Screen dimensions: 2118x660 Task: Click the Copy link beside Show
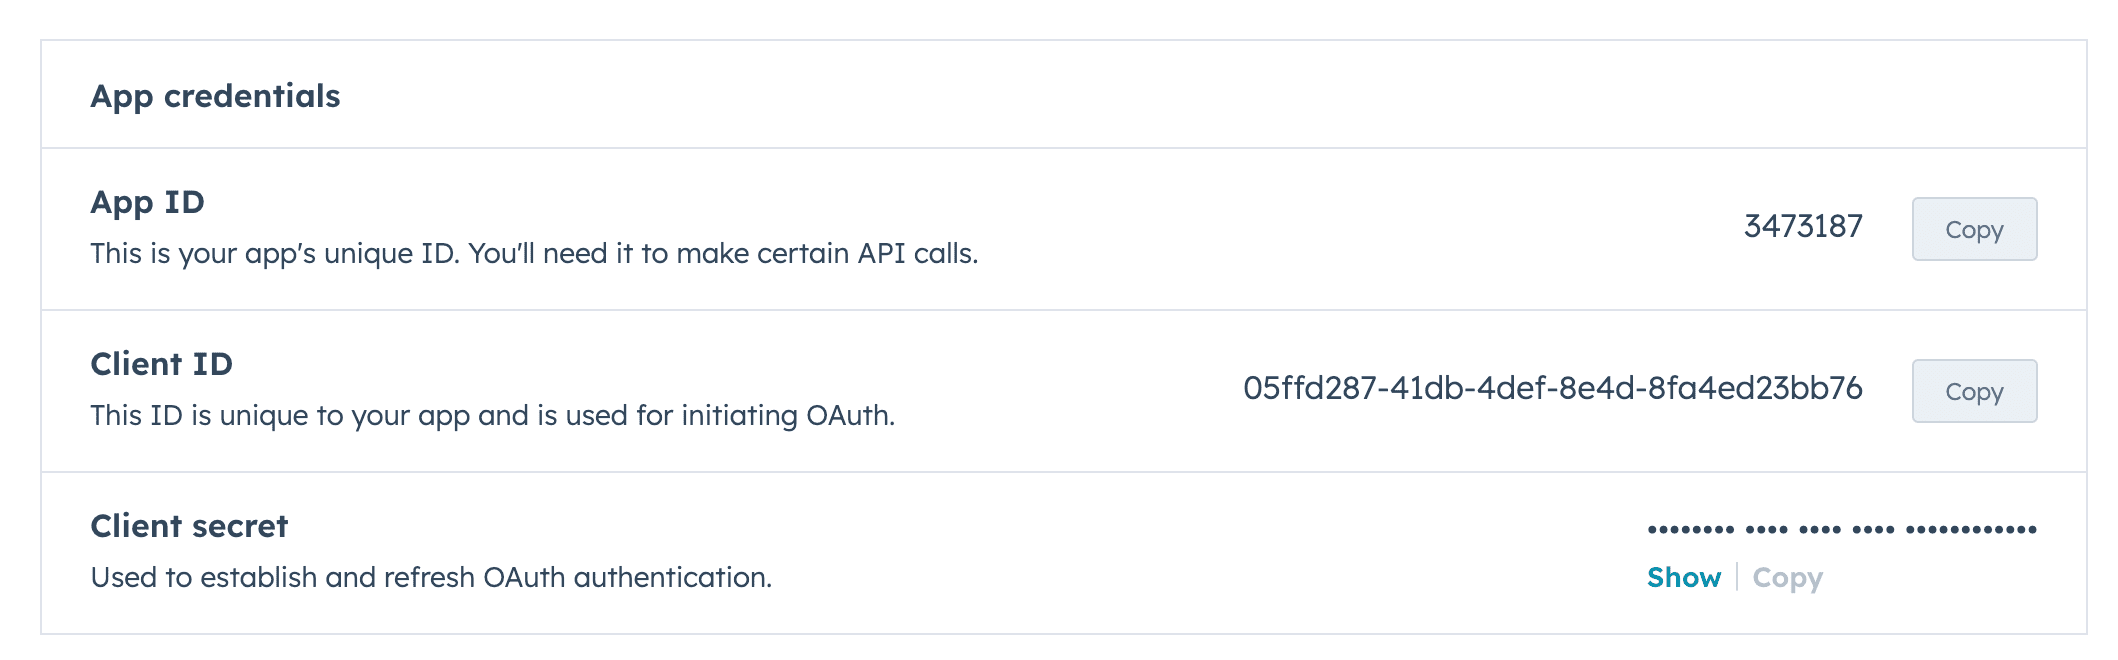1787,578
